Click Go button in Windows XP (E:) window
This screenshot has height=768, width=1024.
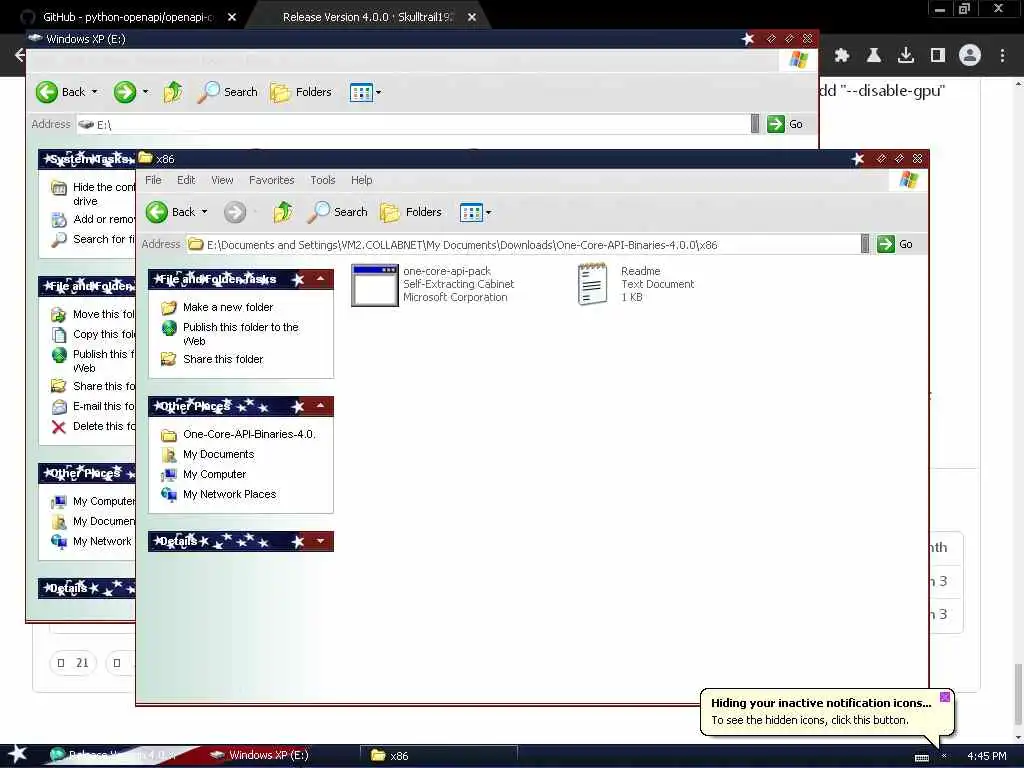785,124
